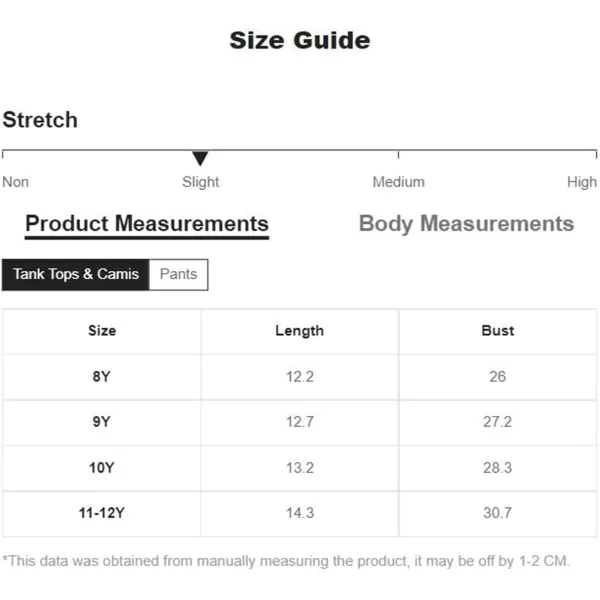Click the 14.3 length value
Screen dimensions: 600x600
(300, 513)
